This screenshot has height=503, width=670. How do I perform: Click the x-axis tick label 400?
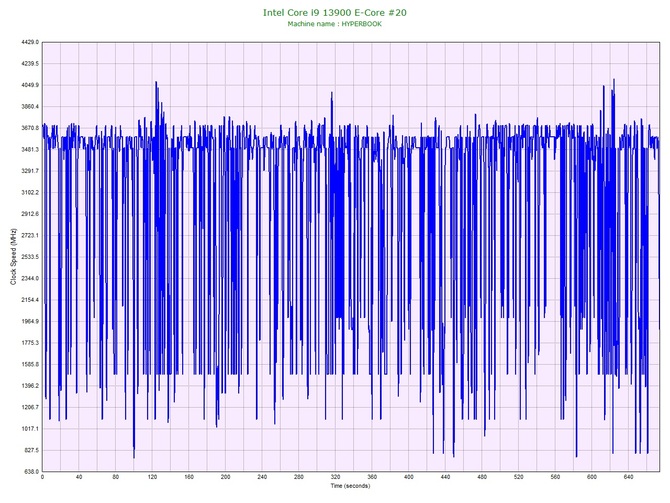click(x=409, y=477)
